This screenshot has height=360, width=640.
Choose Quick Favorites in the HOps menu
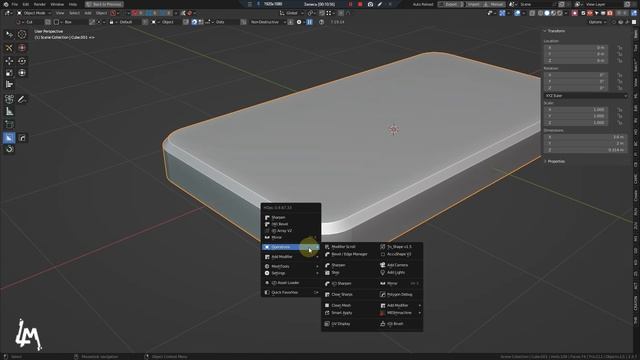tap(291, 293)
